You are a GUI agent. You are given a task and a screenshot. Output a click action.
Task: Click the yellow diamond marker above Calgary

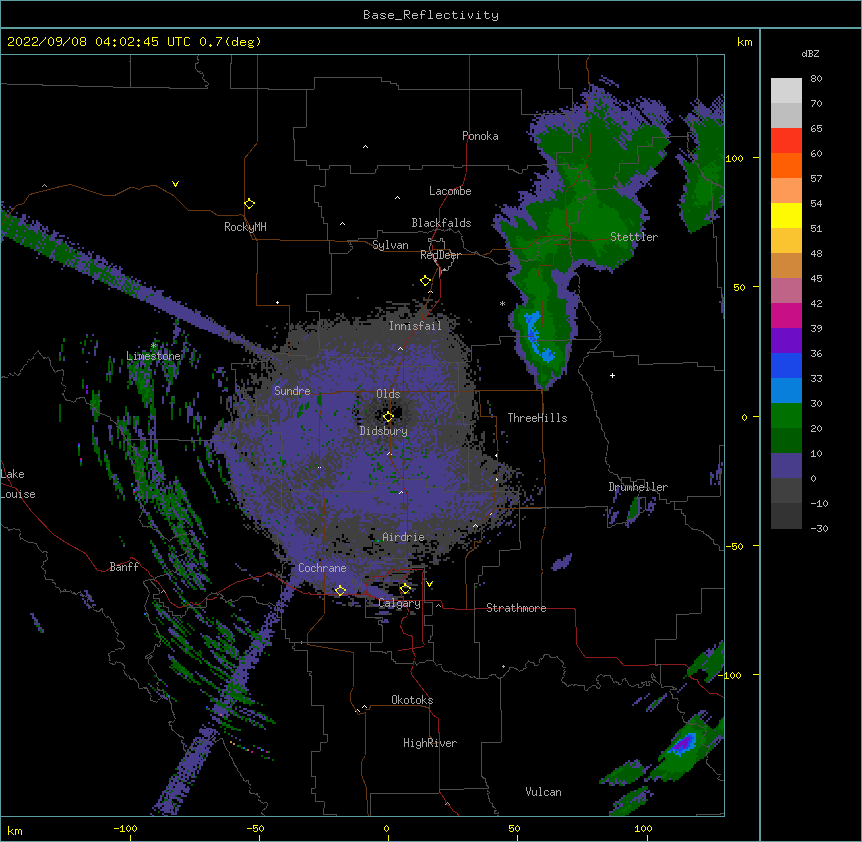[405, 589]
